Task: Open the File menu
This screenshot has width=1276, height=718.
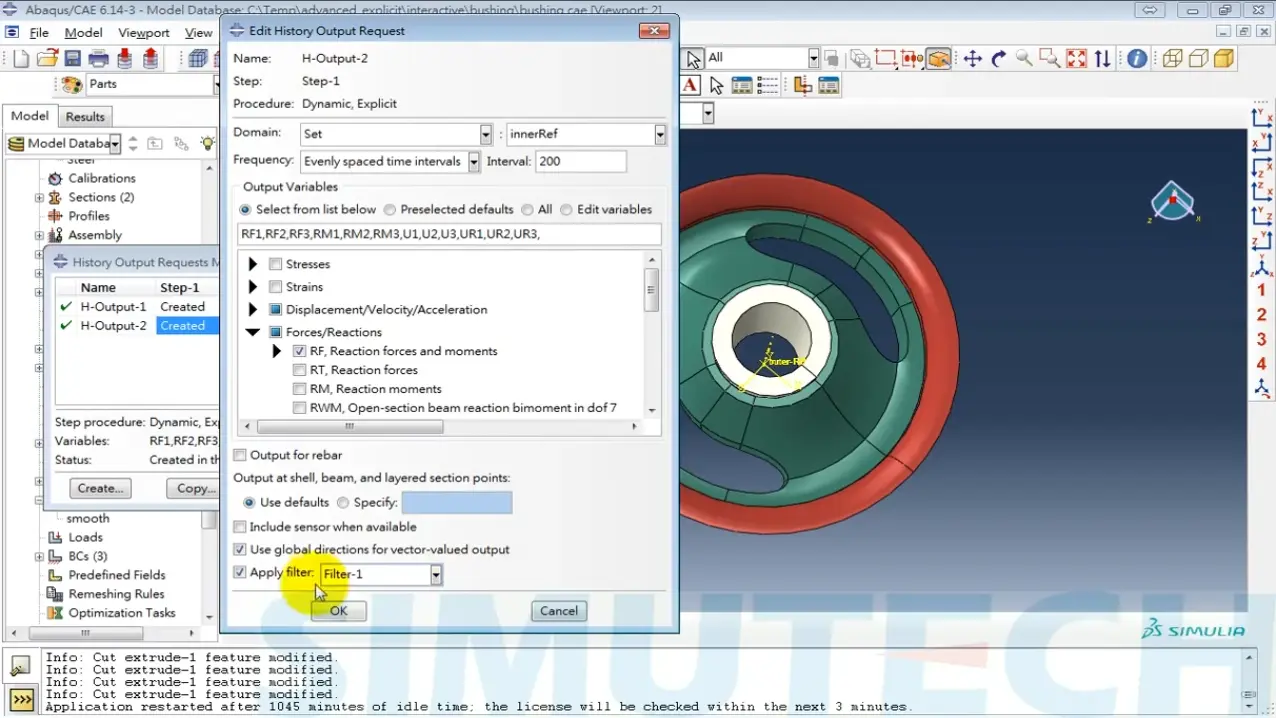Action: click(39, 33)
